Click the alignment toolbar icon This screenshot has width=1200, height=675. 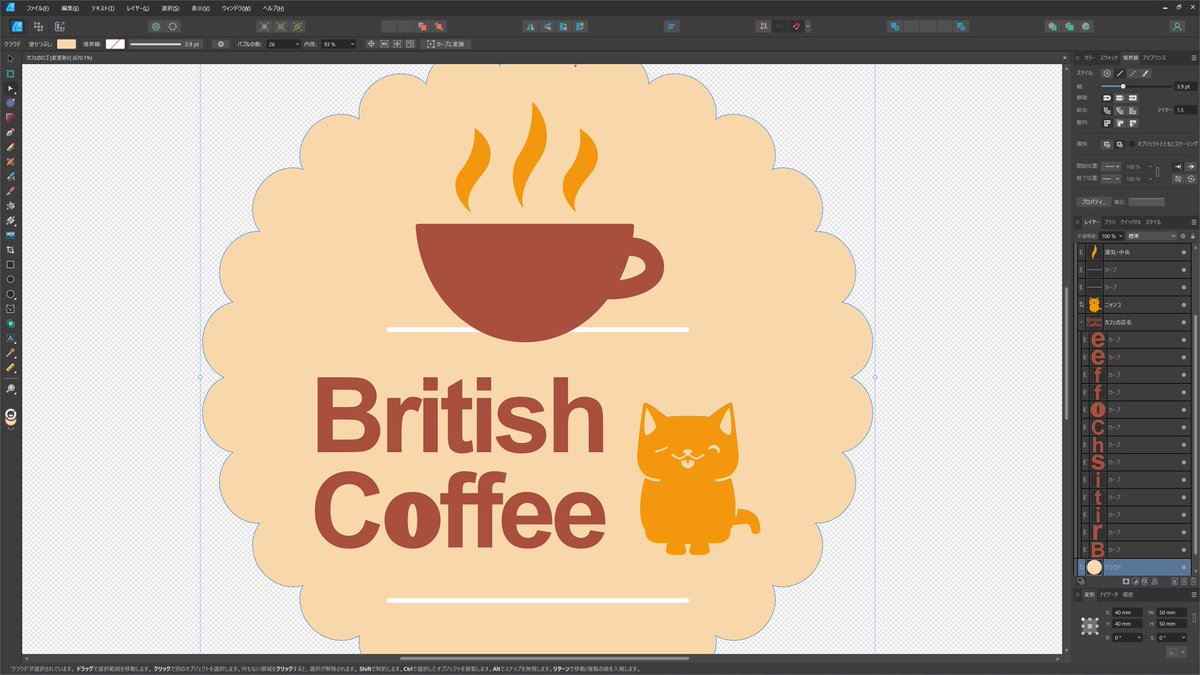point(671,25)
